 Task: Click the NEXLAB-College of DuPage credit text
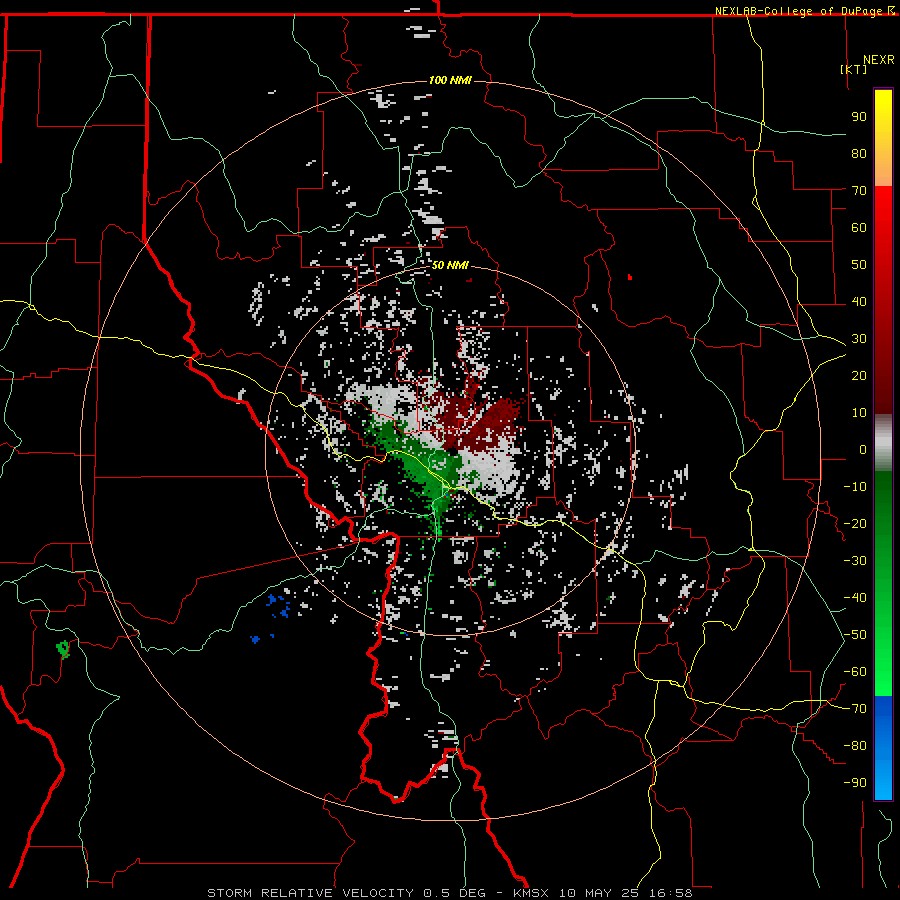pos(798,11)
